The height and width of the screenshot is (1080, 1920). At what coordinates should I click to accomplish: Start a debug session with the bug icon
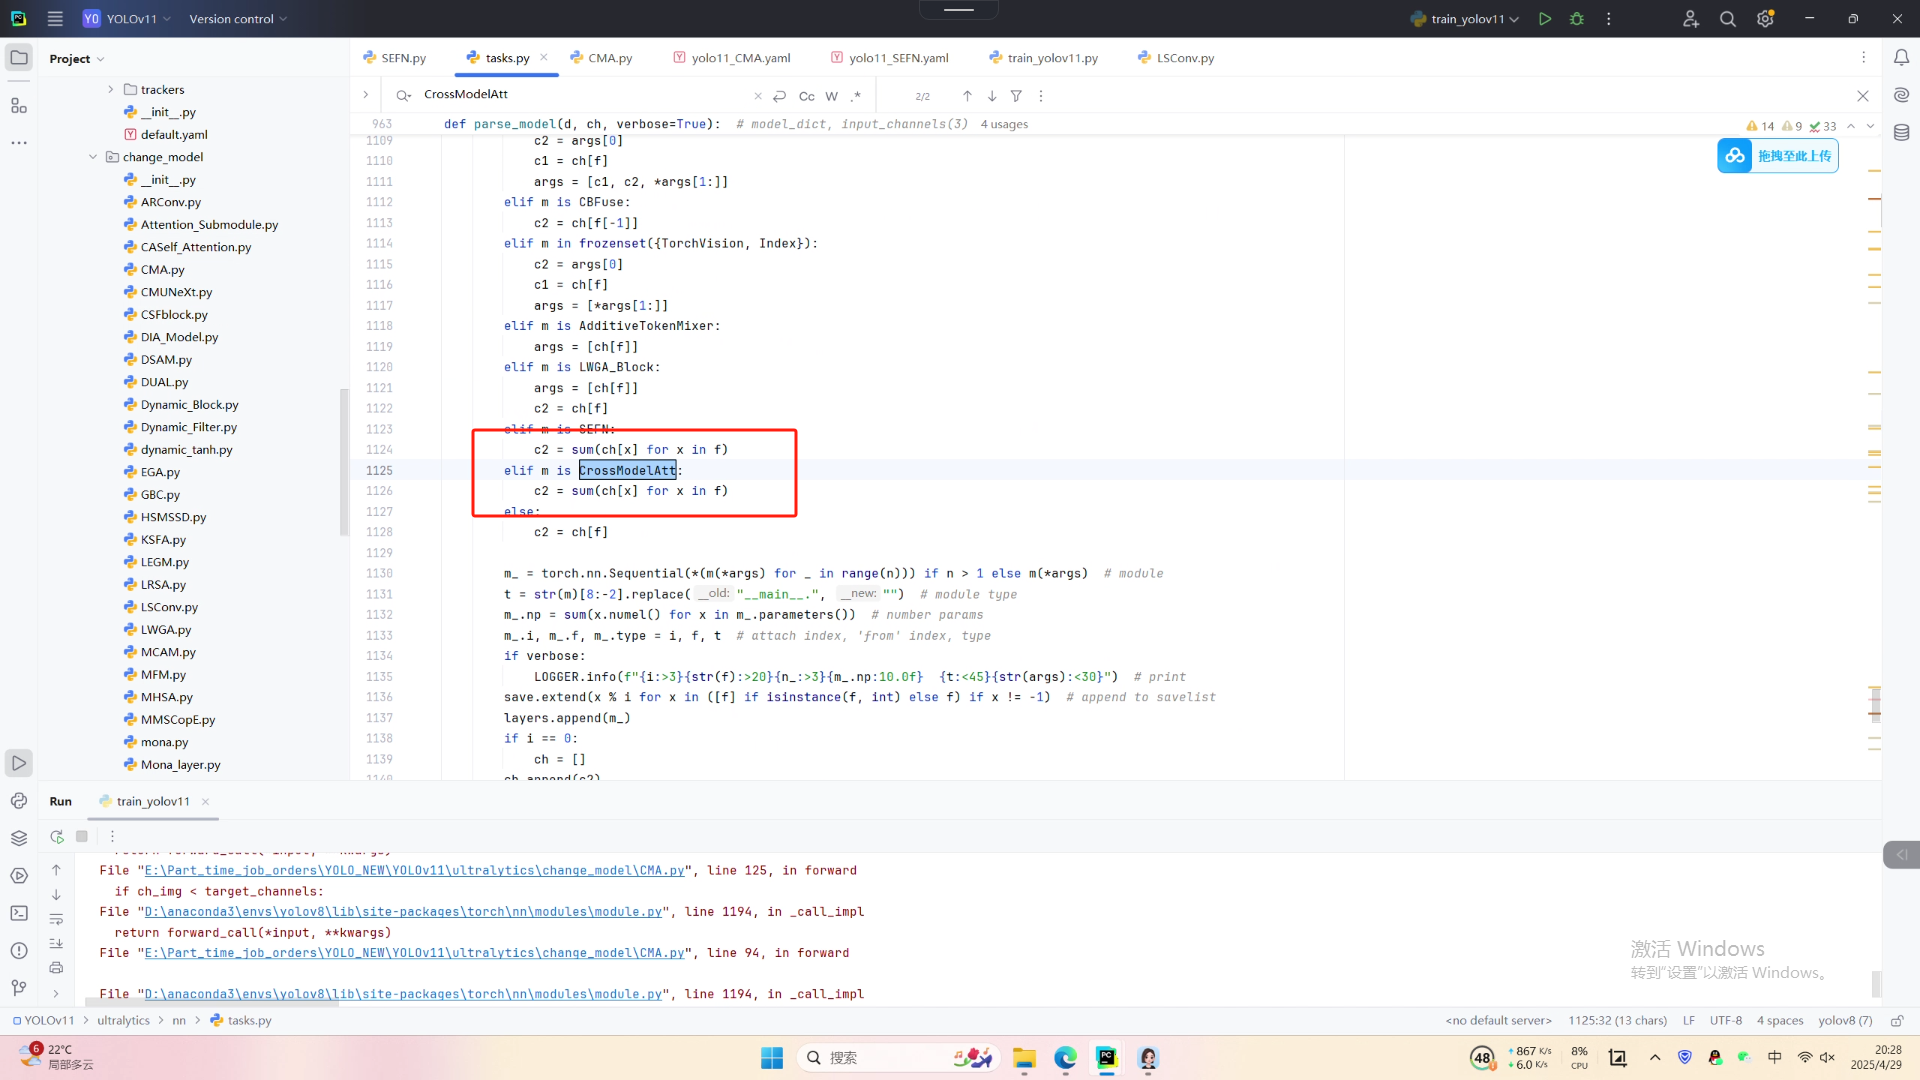(1577, 19)
